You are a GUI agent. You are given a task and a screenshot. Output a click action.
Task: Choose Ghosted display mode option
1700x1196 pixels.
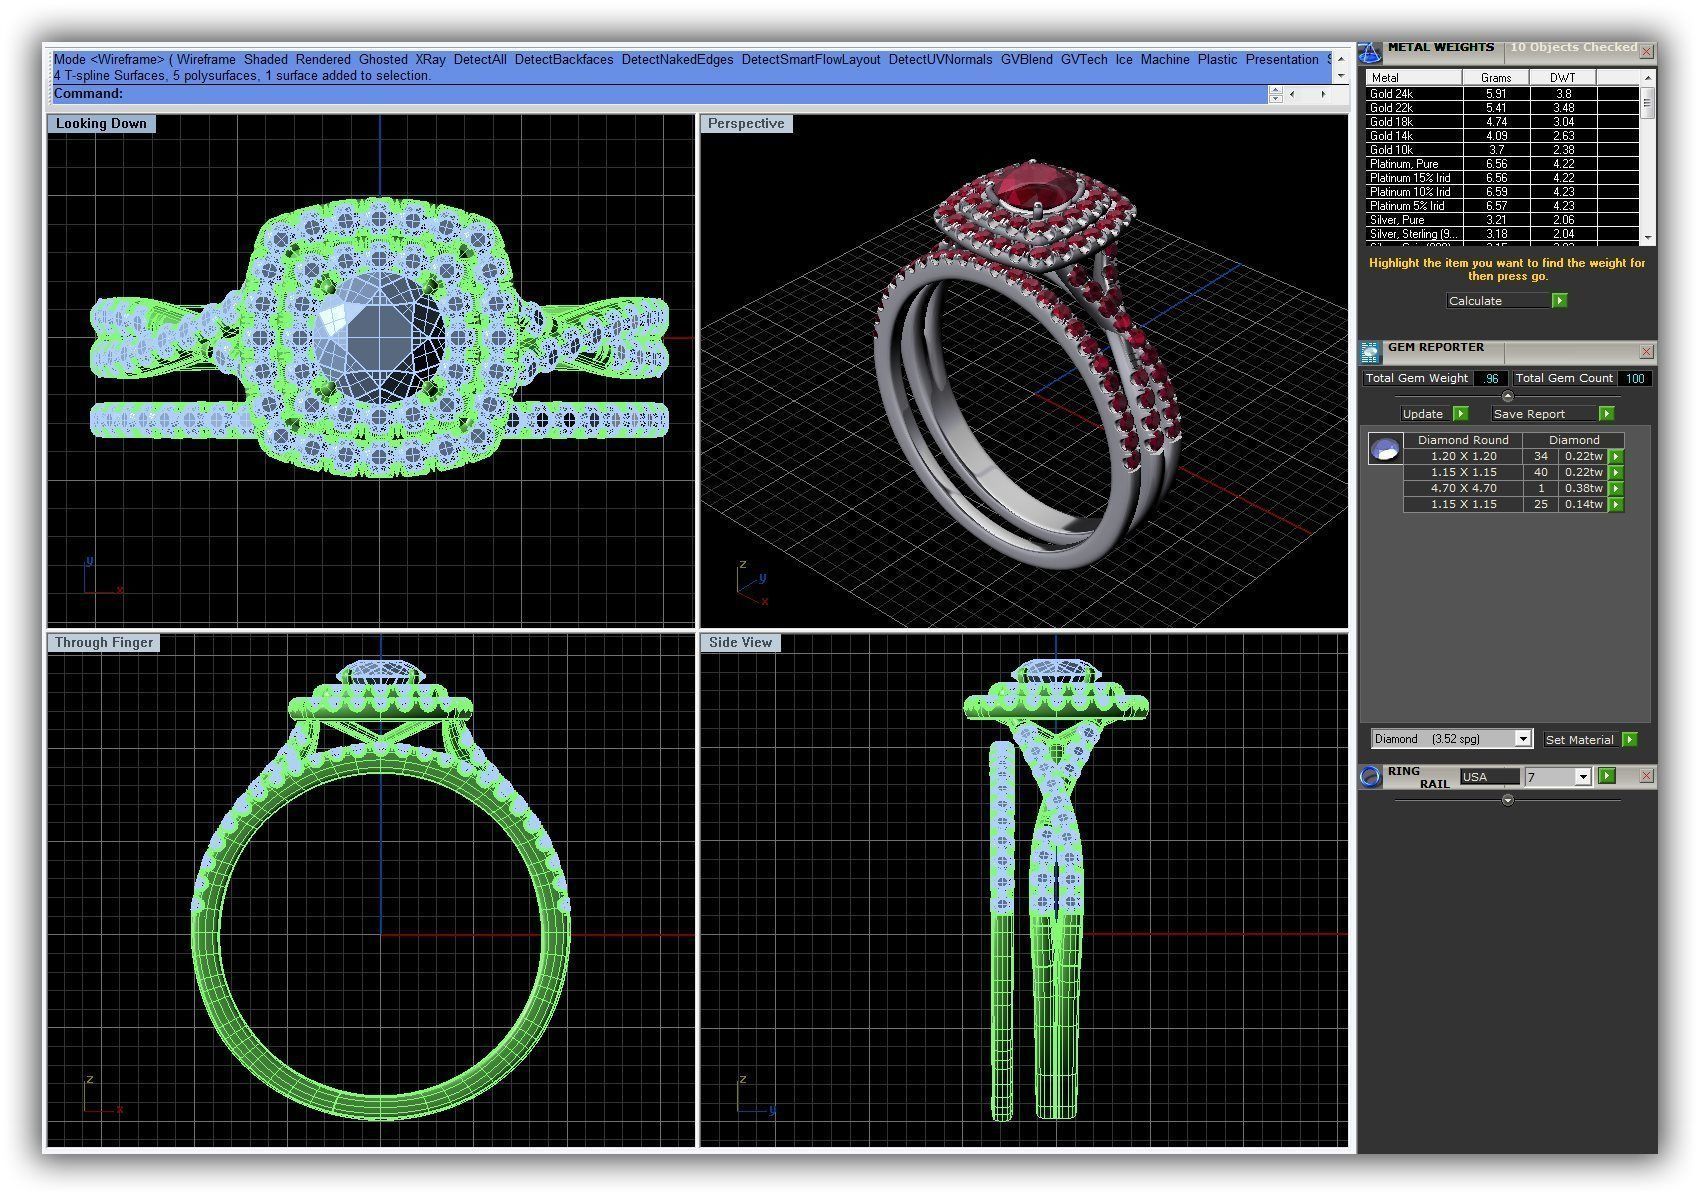coord(383,60)
